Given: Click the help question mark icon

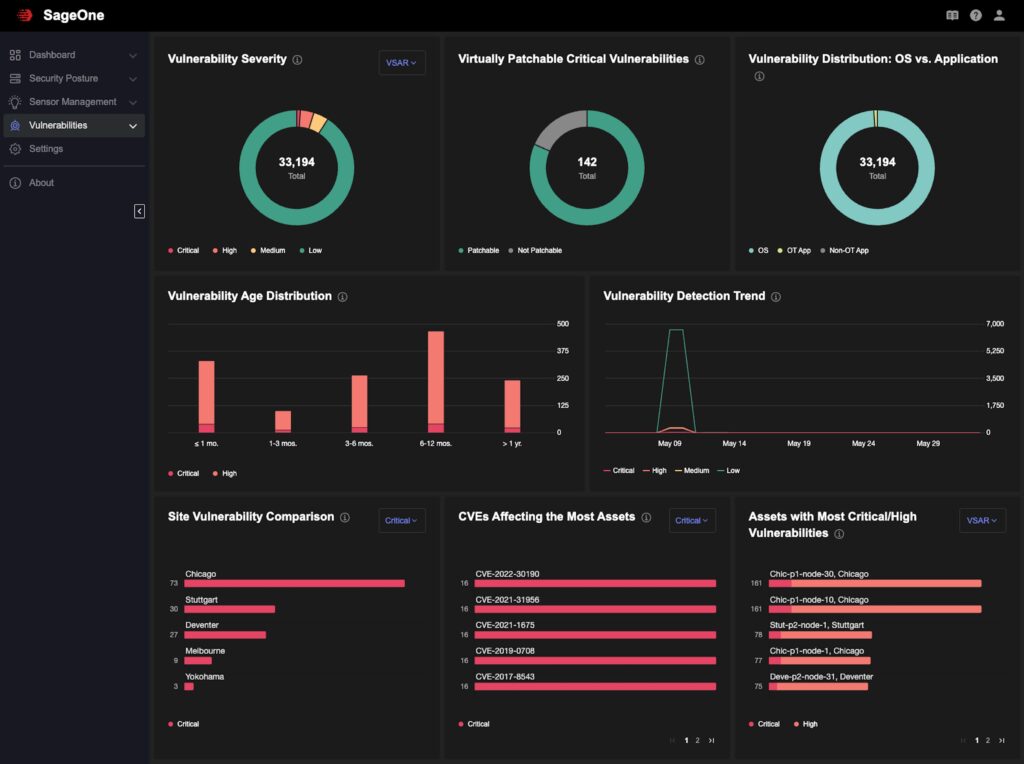Looking at the screenshot, I should click(976, 16).
